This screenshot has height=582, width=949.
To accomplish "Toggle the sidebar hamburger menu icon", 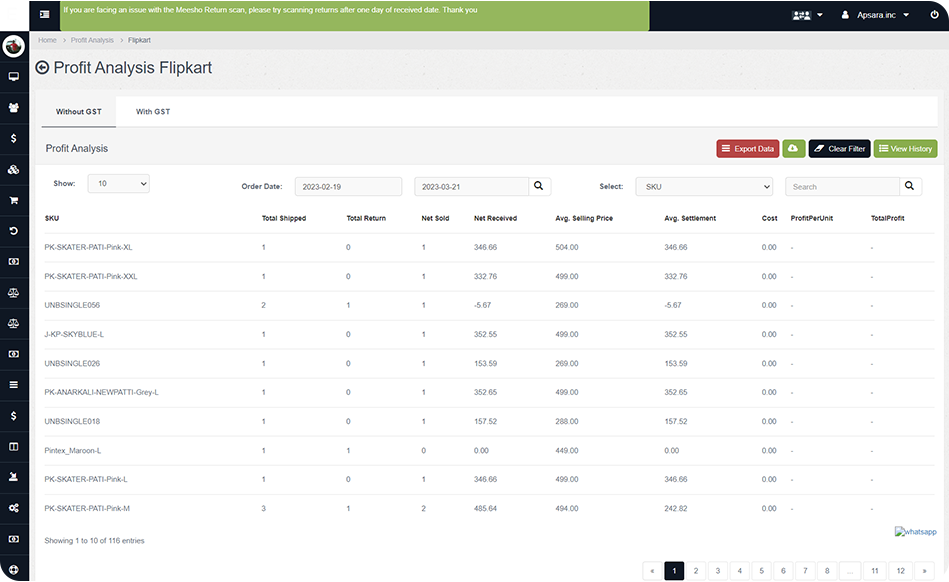I will pyautogui.click(x=45, y=14).
